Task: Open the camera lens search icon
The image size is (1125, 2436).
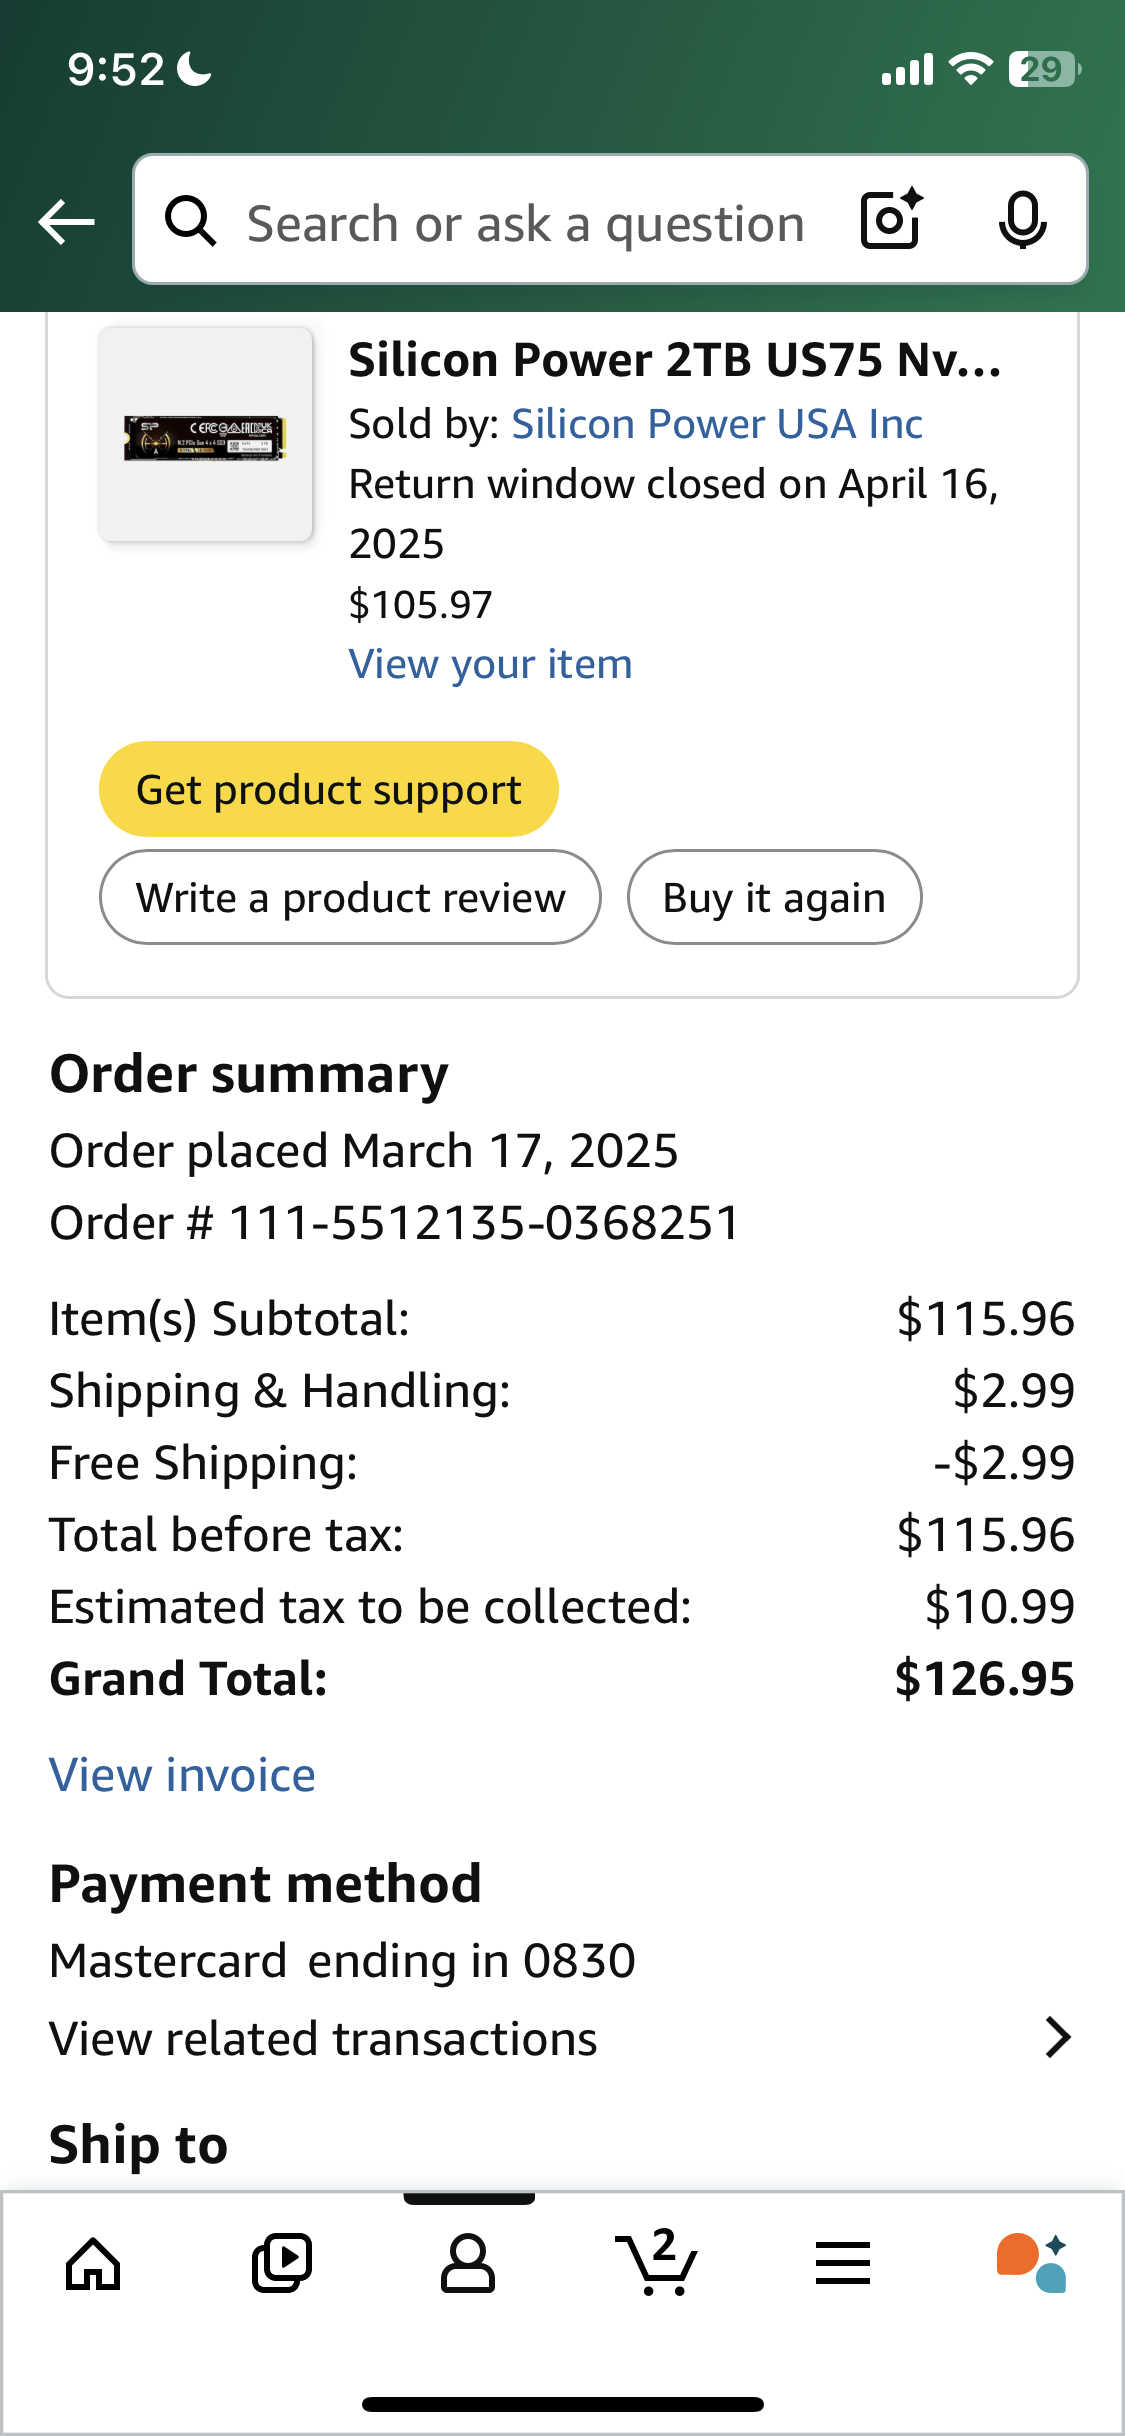Action: 891,219
